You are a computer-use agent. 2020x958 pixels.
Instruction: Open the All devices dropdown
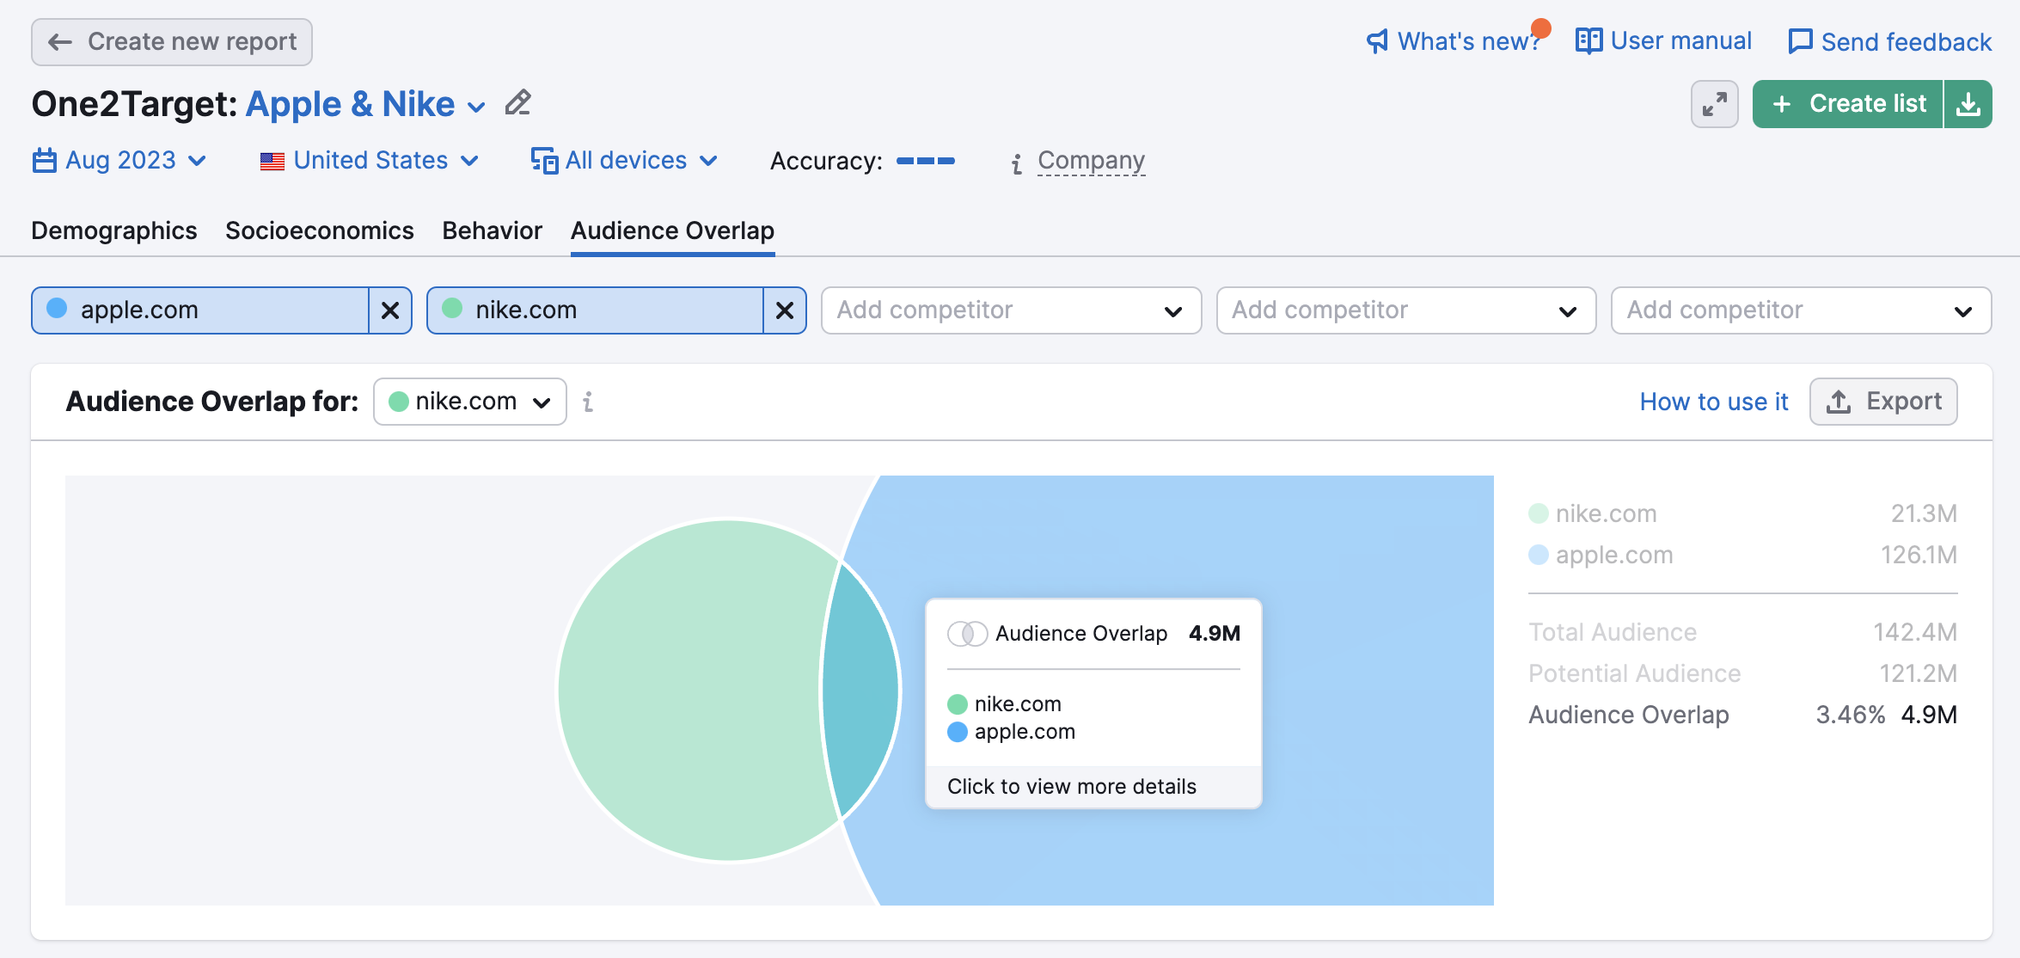625,160
